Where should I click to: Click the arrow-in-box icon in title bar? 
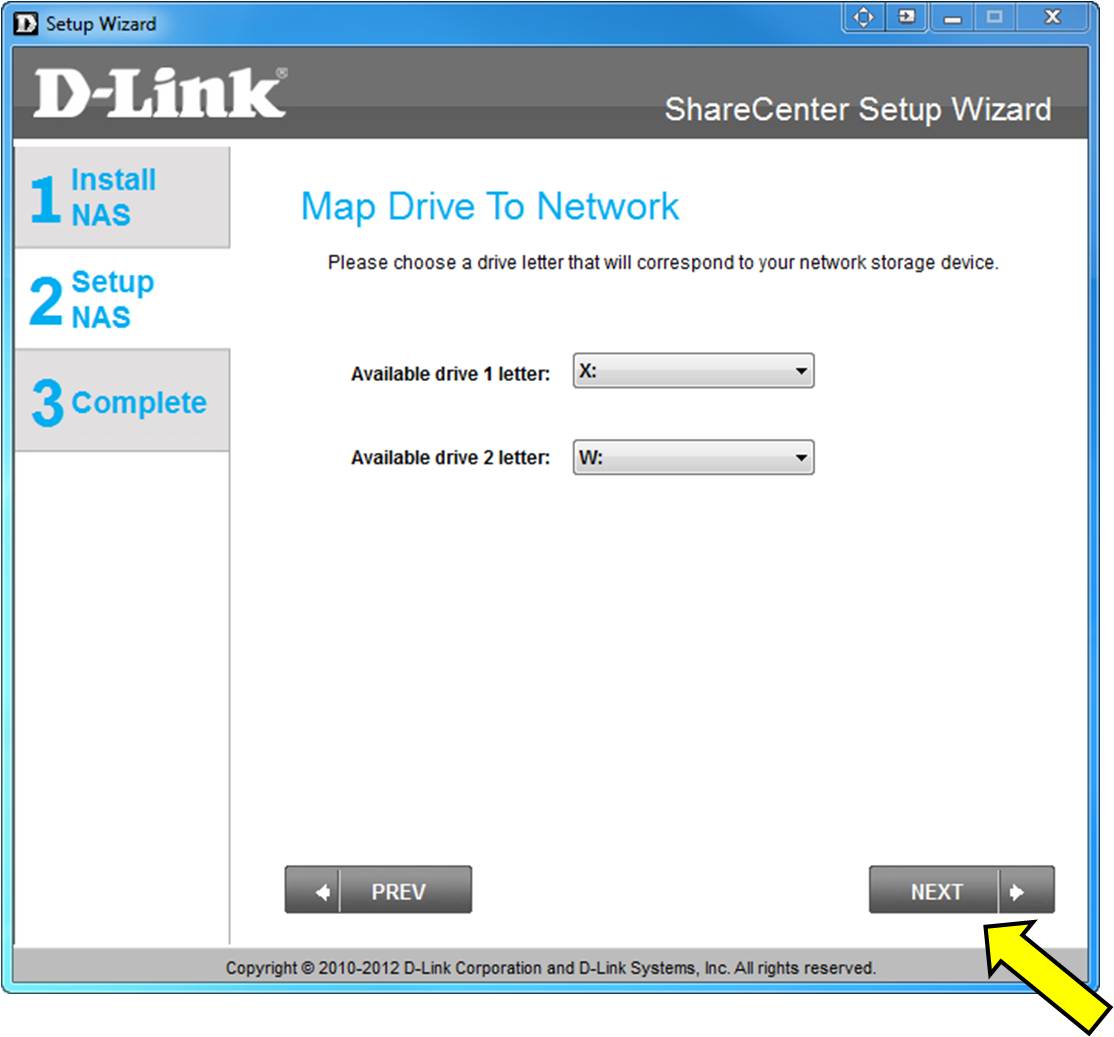[906, 17]
